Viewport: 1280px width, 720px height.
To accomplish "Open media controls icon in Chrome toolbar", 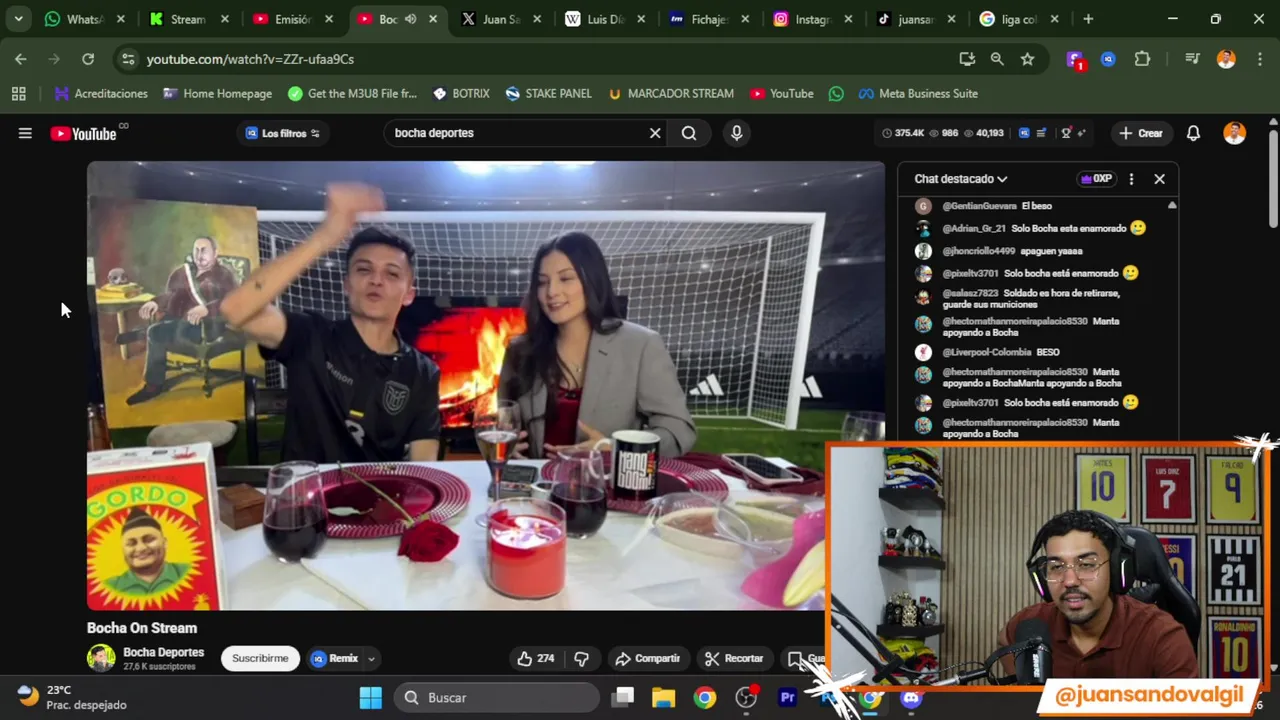I will pyautogui.click(x=1192, y=59).
